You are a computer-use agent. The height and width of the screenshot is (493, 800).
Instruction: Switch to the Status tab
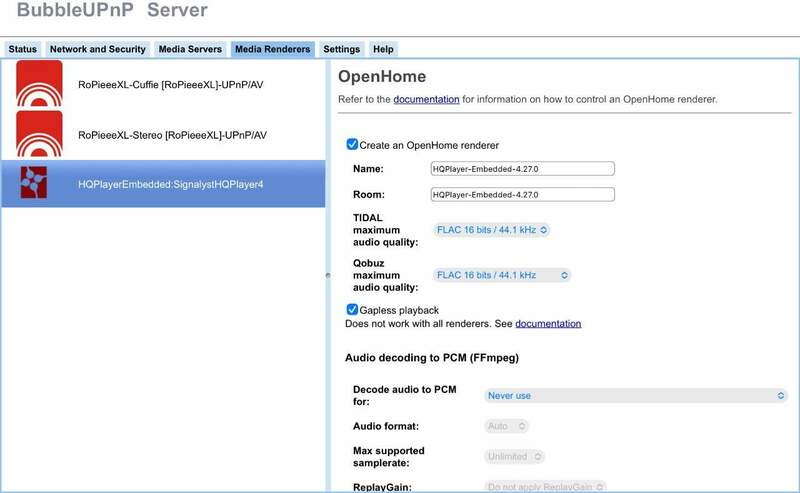click(22, 49)
